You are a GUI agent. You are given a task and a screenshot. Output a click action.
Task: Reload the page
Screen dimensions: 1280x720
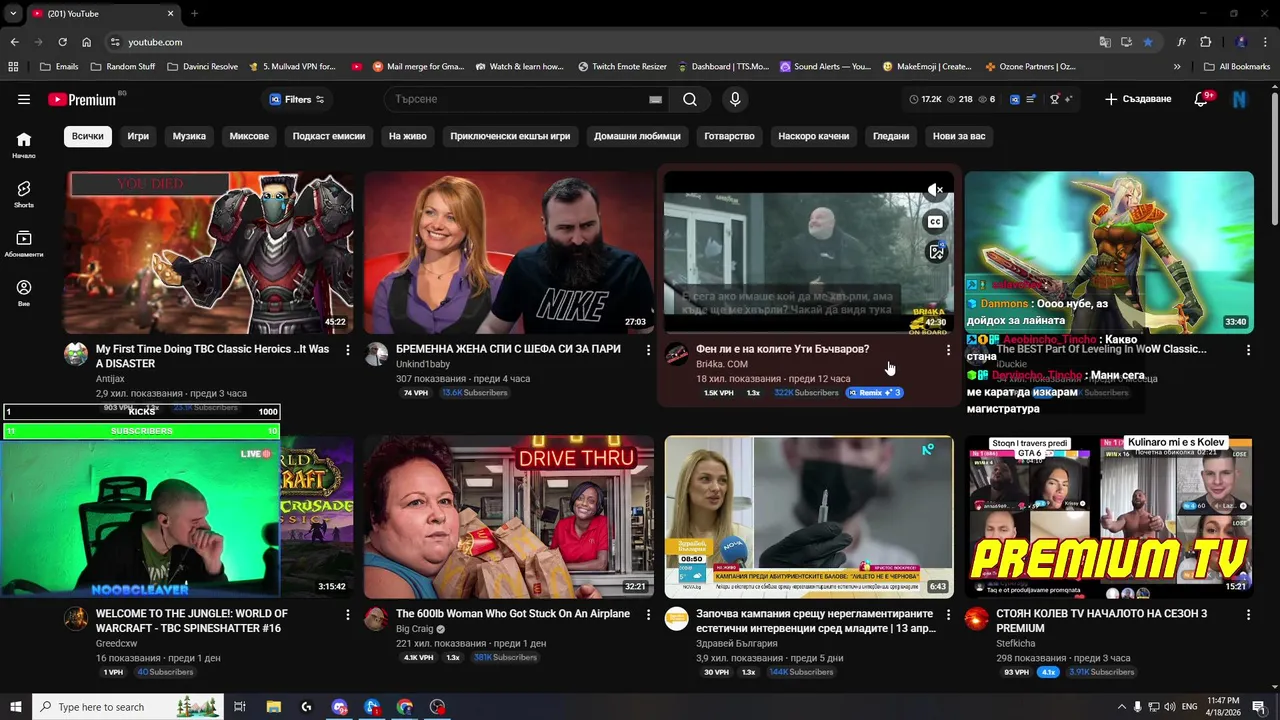pos(62,42)
